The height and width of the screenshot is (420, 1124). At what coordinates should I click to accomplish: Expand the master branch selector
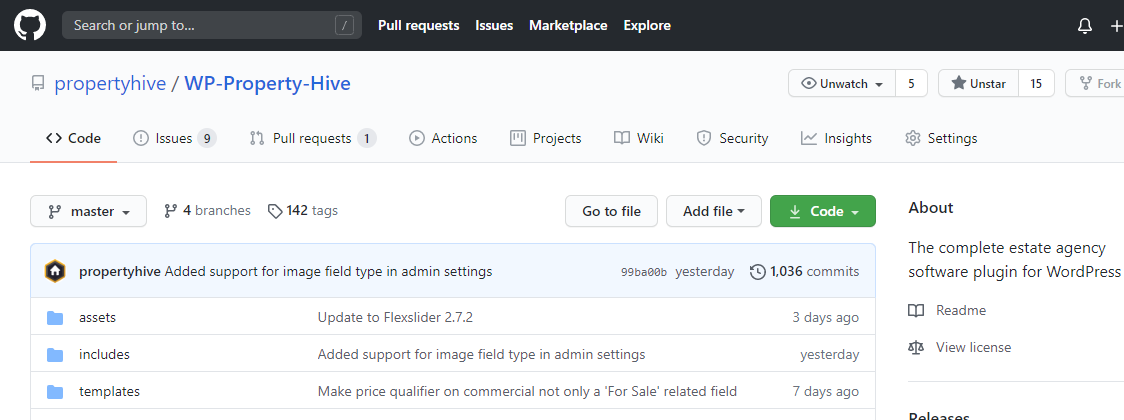coord(89,212)
